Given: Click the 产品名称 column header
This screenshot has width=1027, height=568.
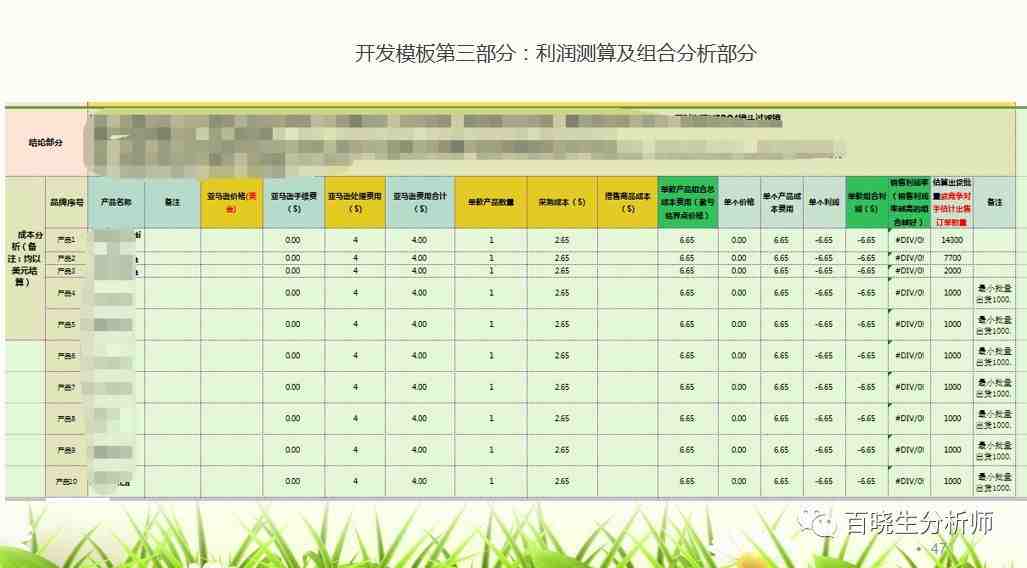Looking at the screenshot, I should pos(116,202).
